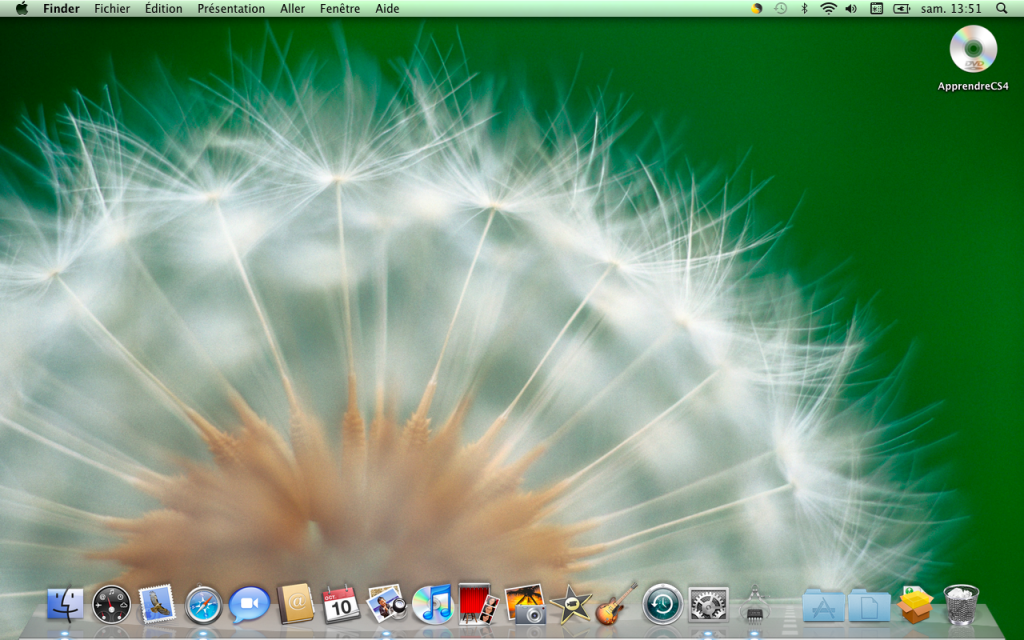Launch the Dashboard gauge icon in Dock
The height and width of the screenshot is (640, 1024).
(111, 604)
